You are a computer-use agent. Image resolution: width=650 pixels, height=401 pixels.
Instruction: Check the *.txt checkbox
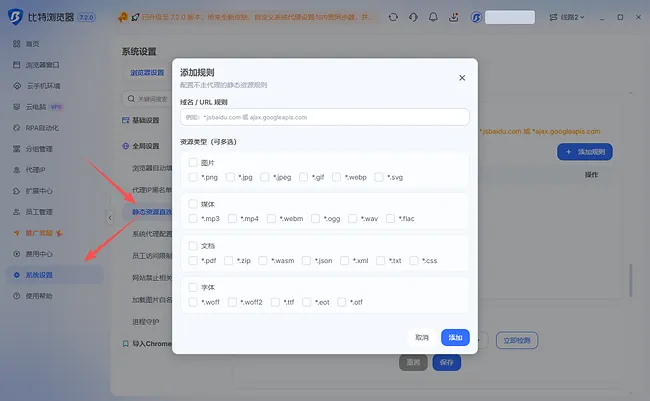pos(380,260)
